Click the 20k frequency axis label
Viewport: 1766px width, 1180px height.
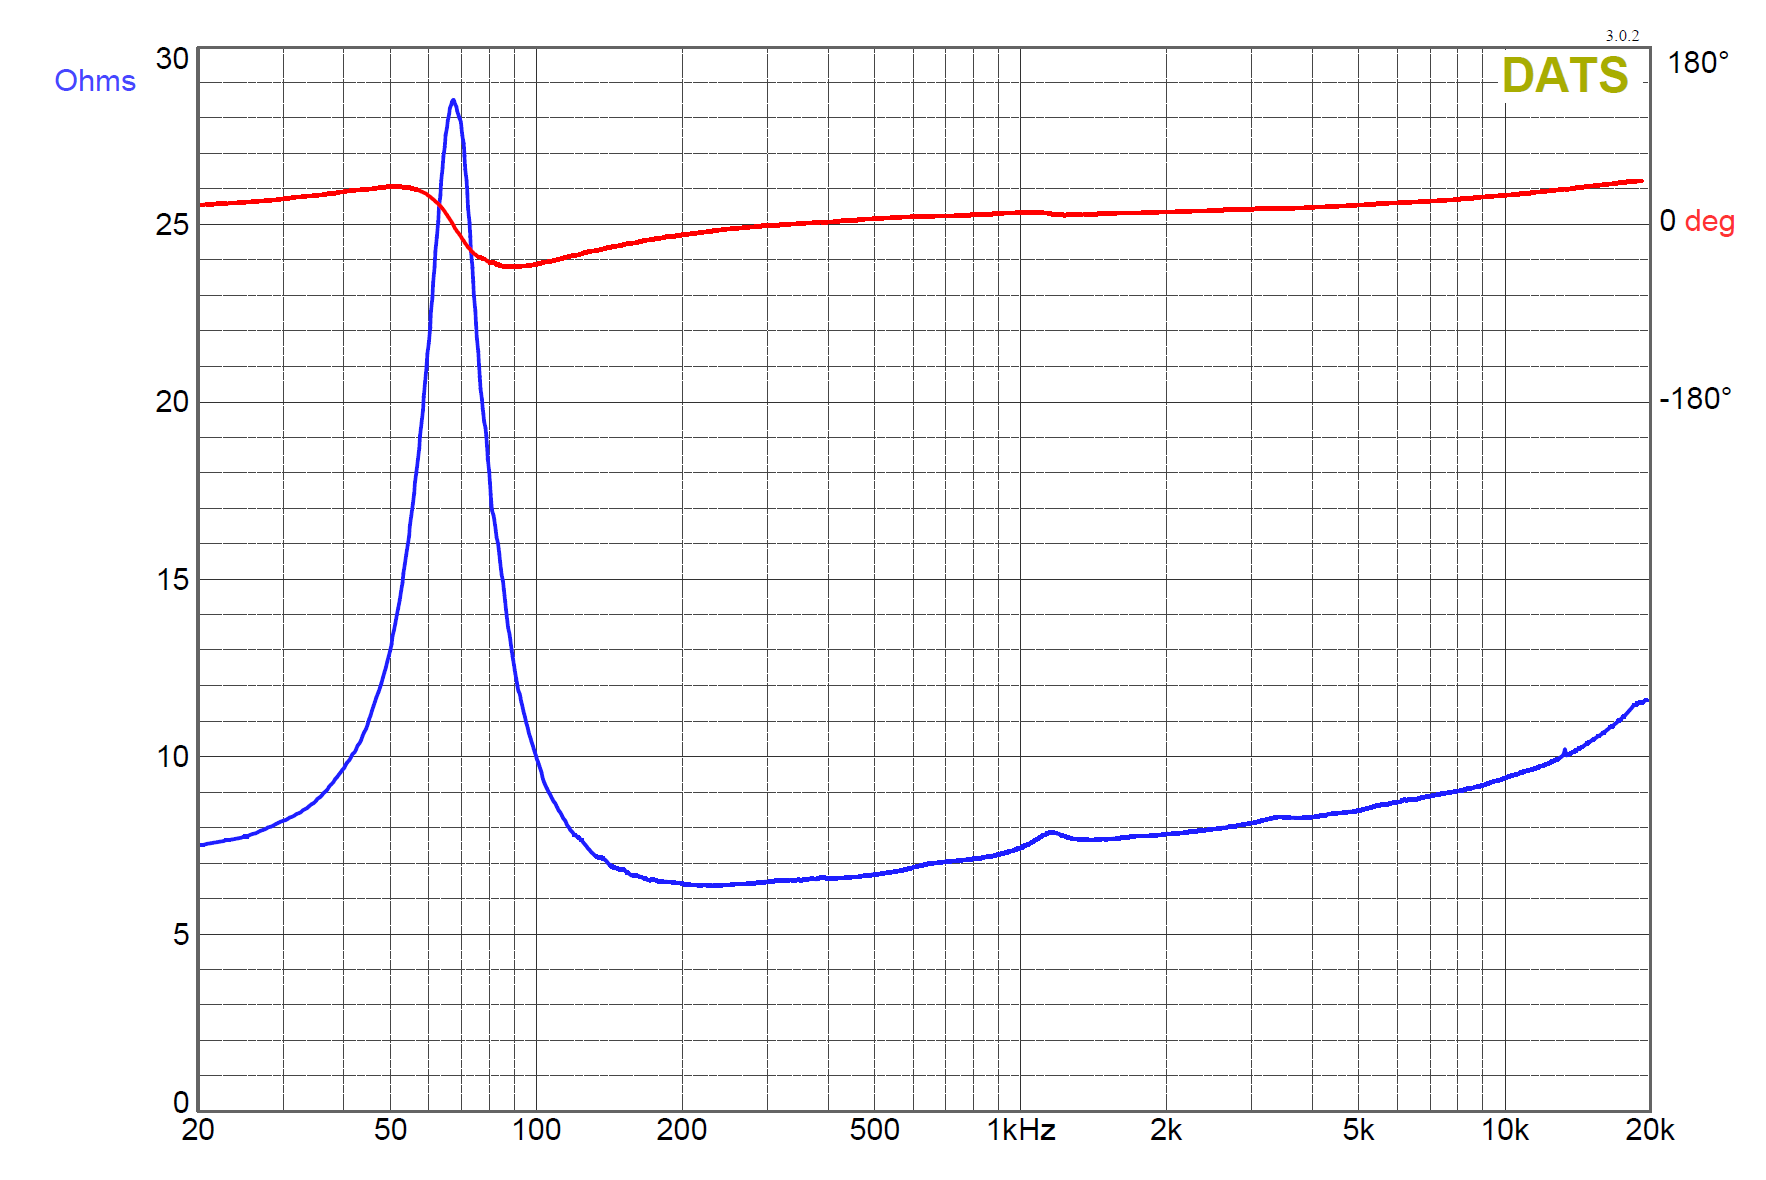point(1650,1130)
